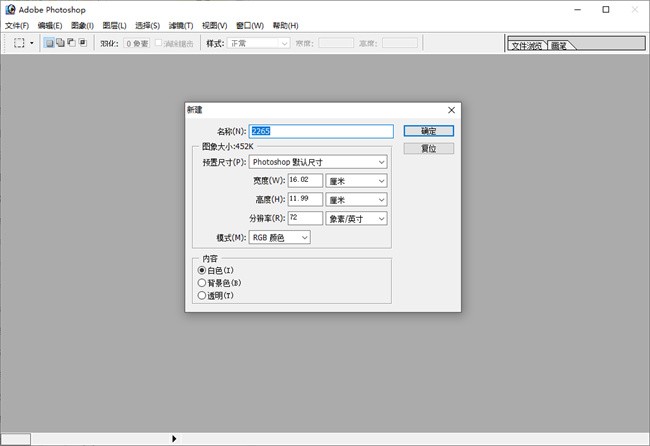Select the Add to Selection mode icon
Screen dimensions: 650x446
point(60,43)
